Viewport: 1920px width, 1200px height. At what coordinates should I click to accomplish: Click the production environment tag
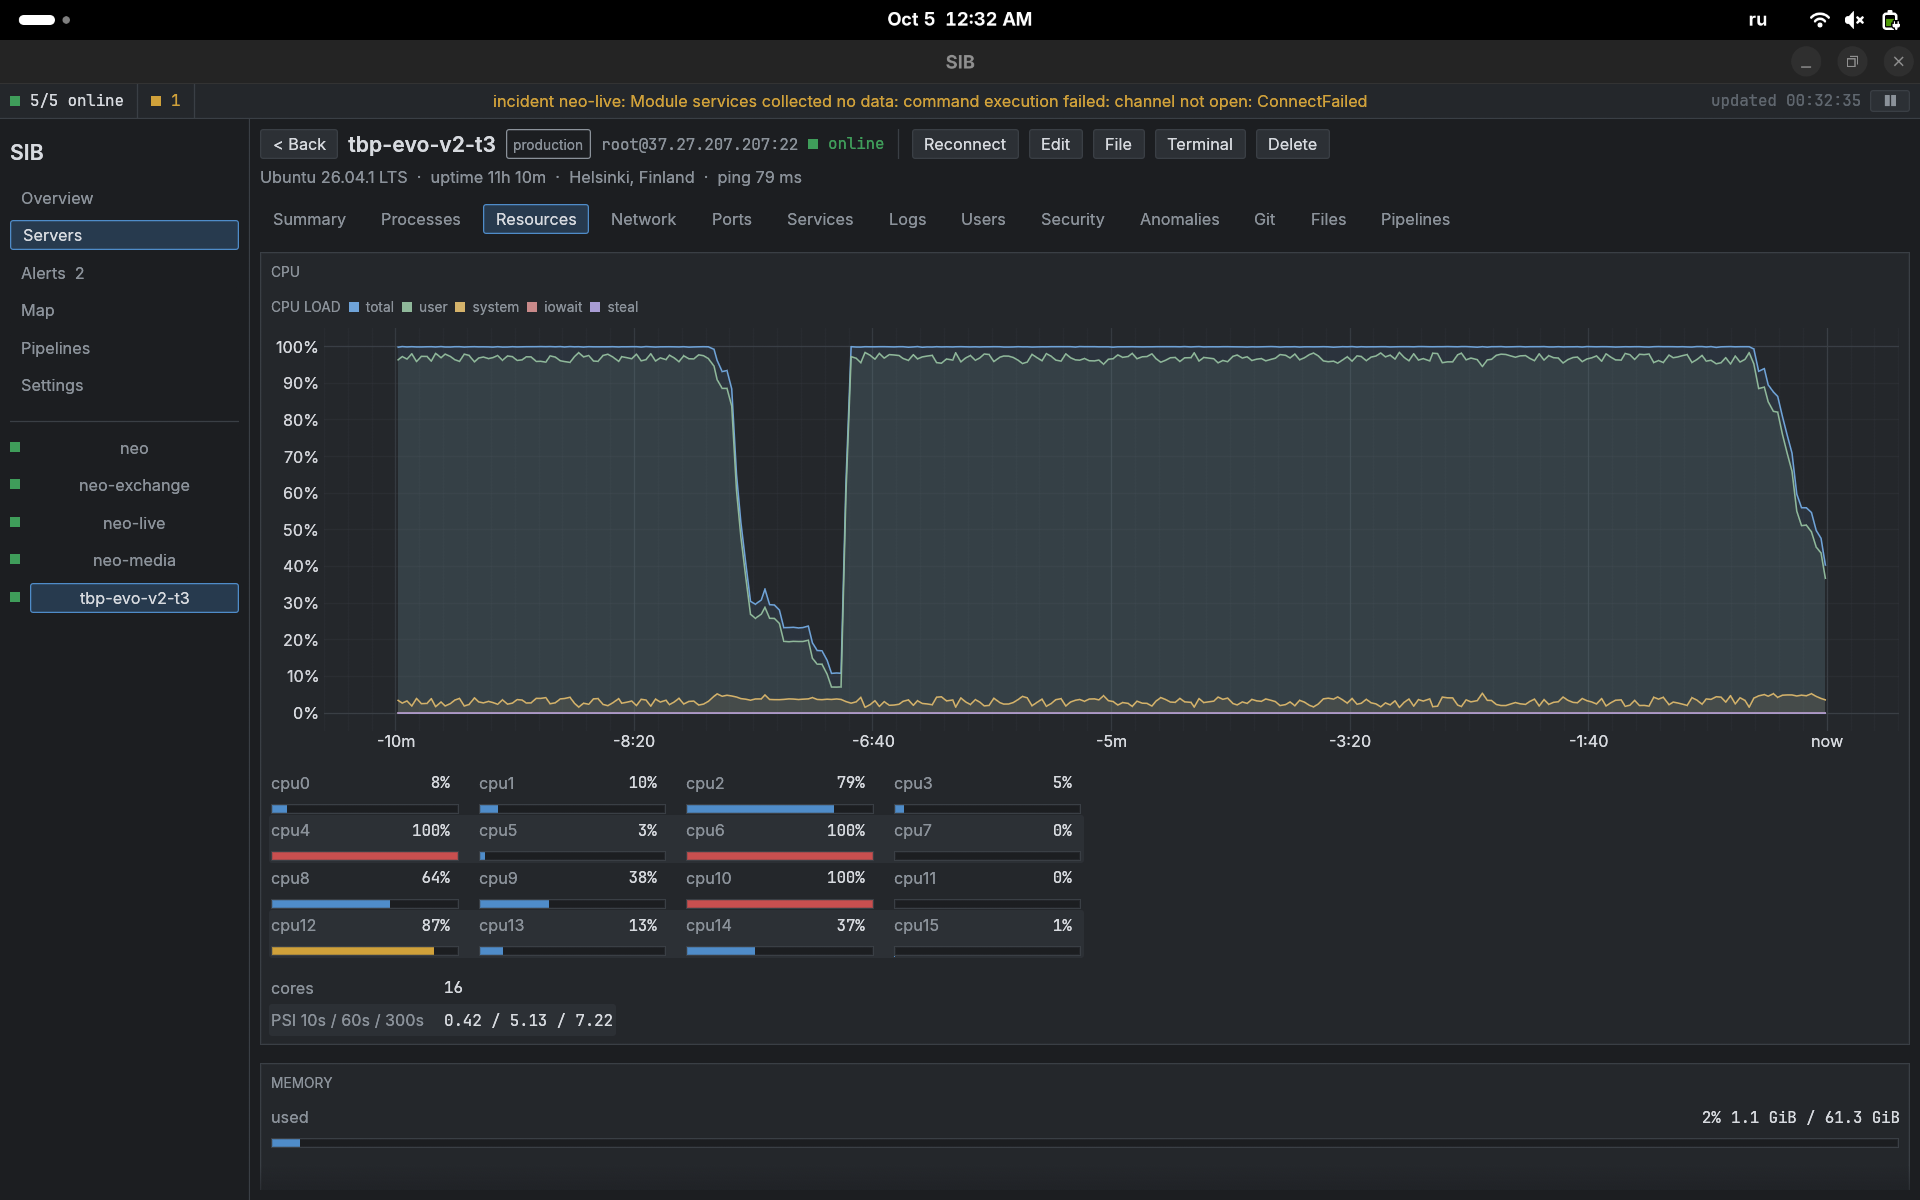pos(548,144)
